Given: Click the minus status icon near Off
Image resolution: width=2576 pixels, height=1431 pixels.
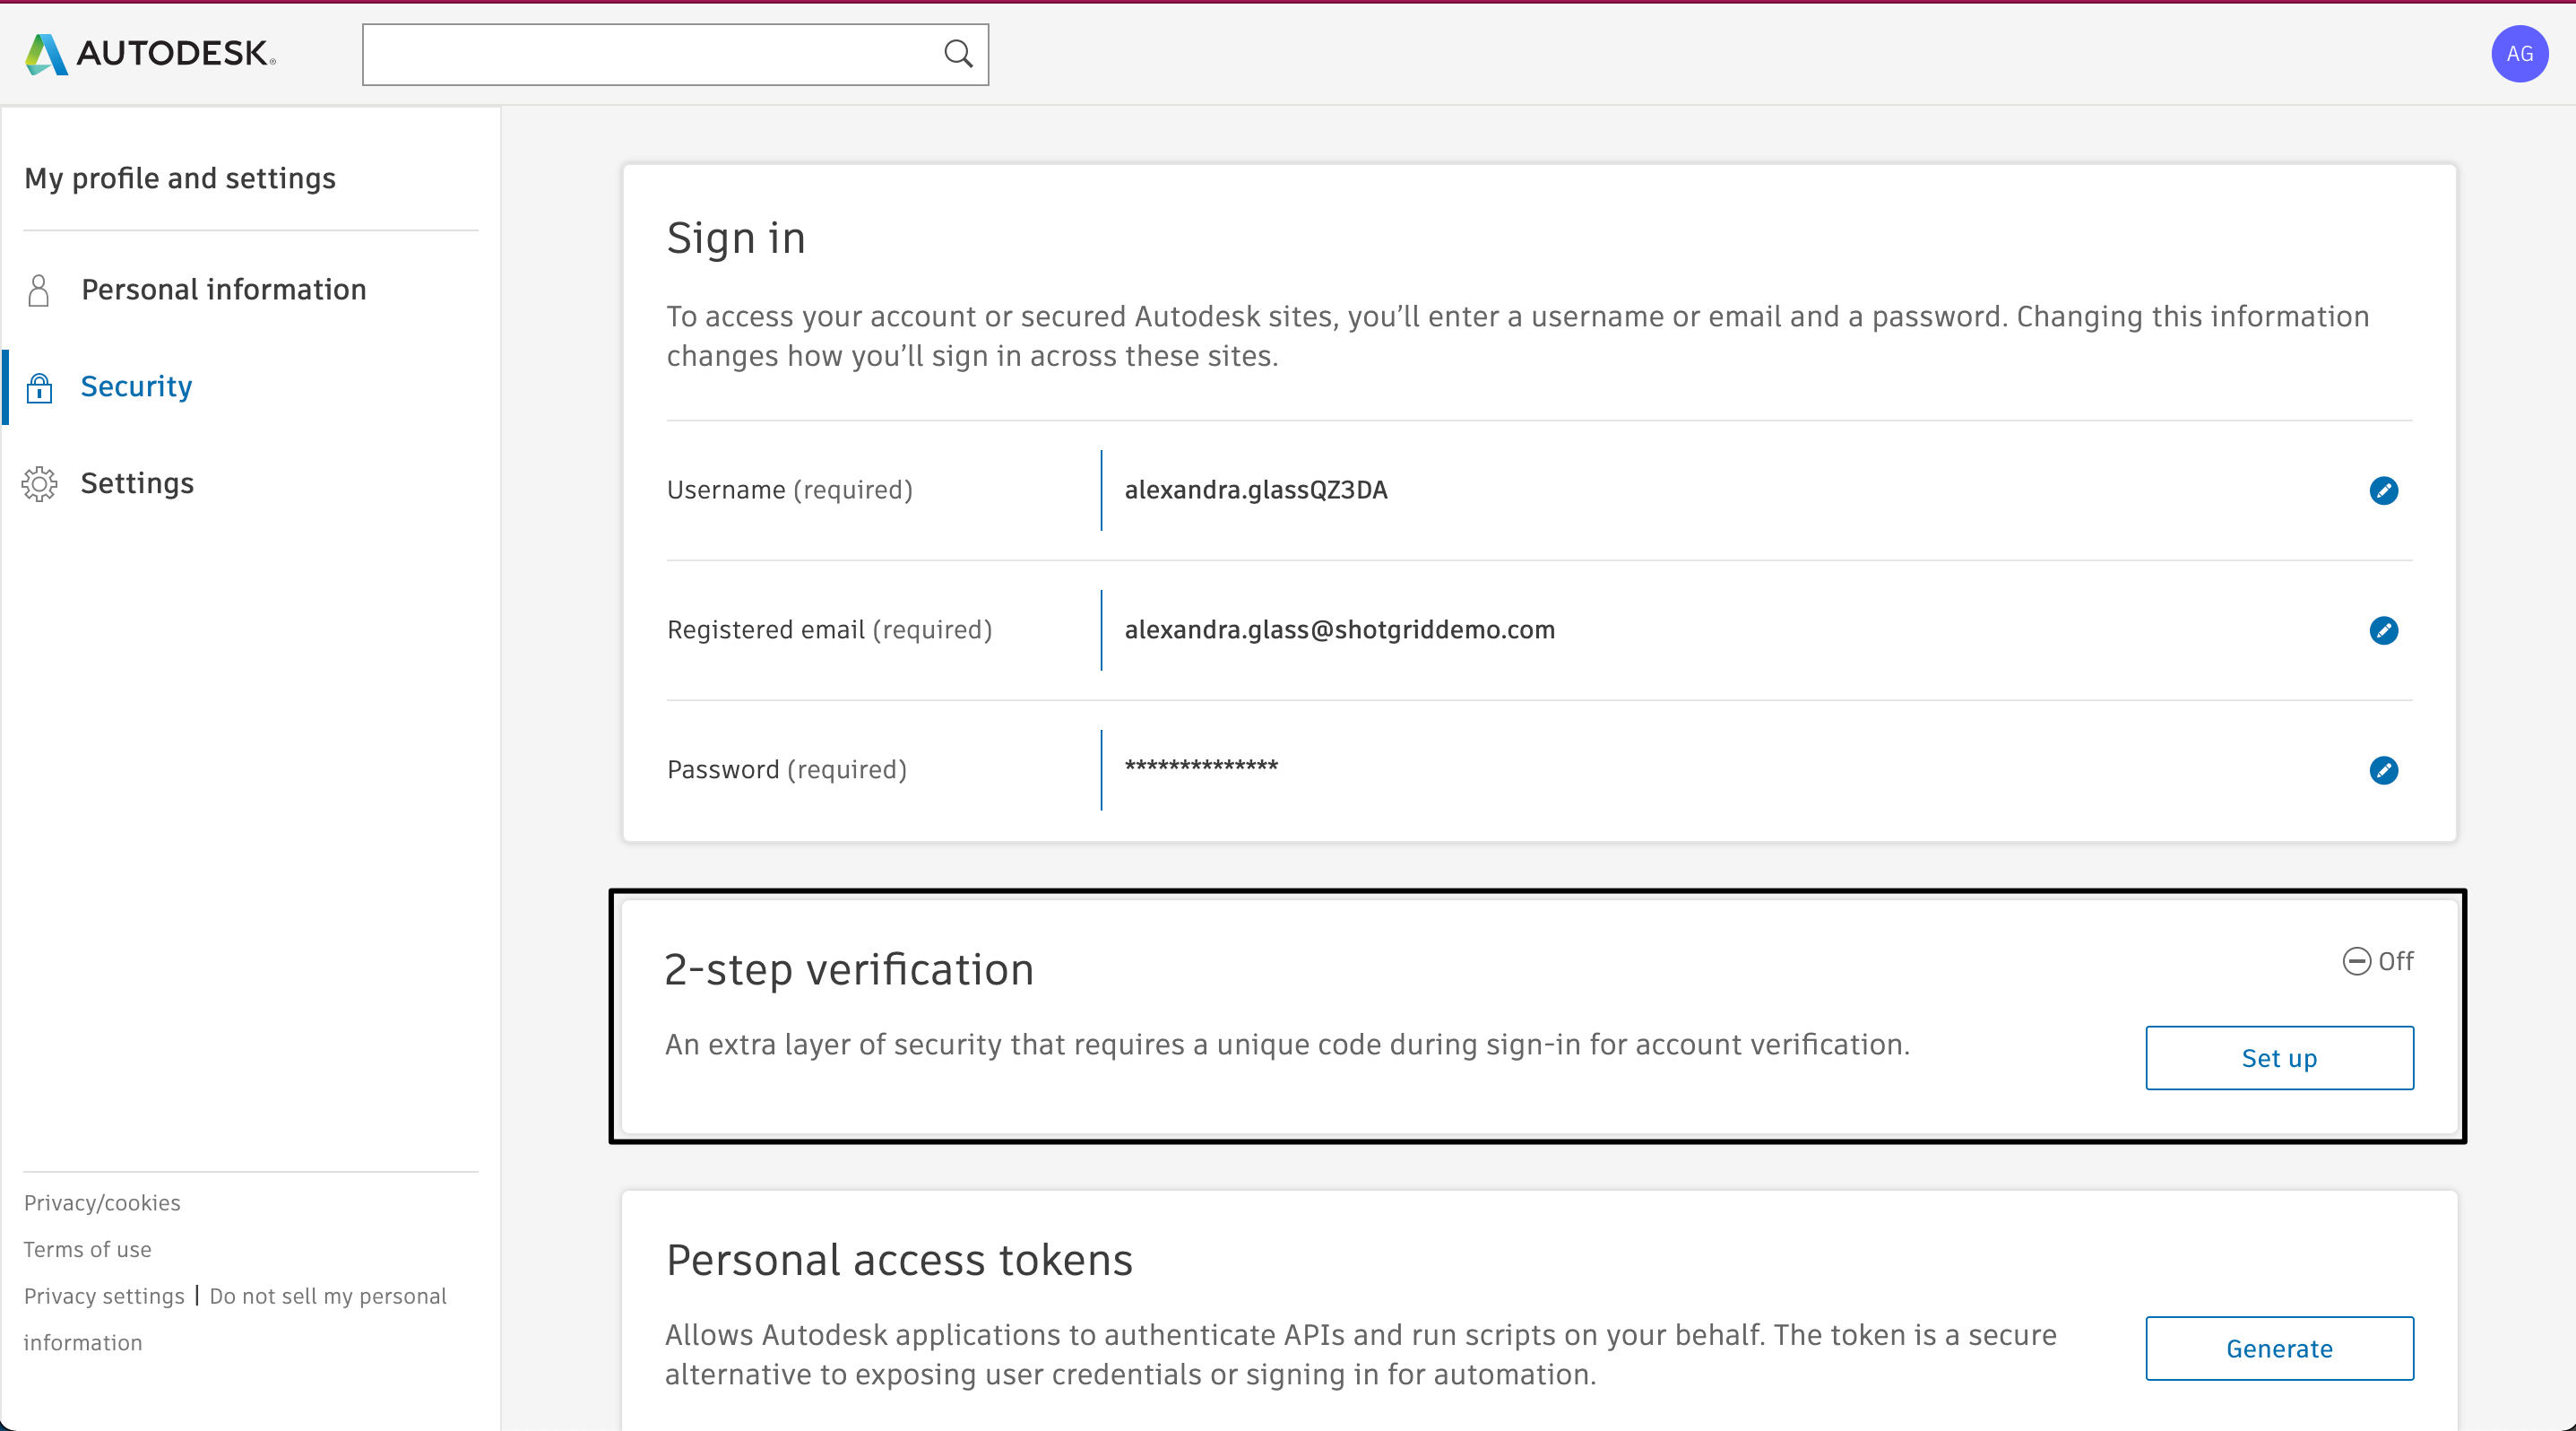Looking at the screenshot, I should click(x=2357, y=961).
